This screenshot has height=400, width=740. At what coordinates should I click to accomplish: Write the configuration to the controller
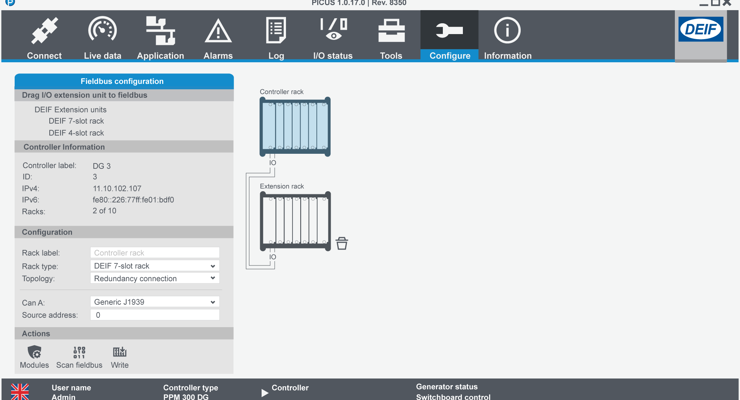(x=120, y=356)
